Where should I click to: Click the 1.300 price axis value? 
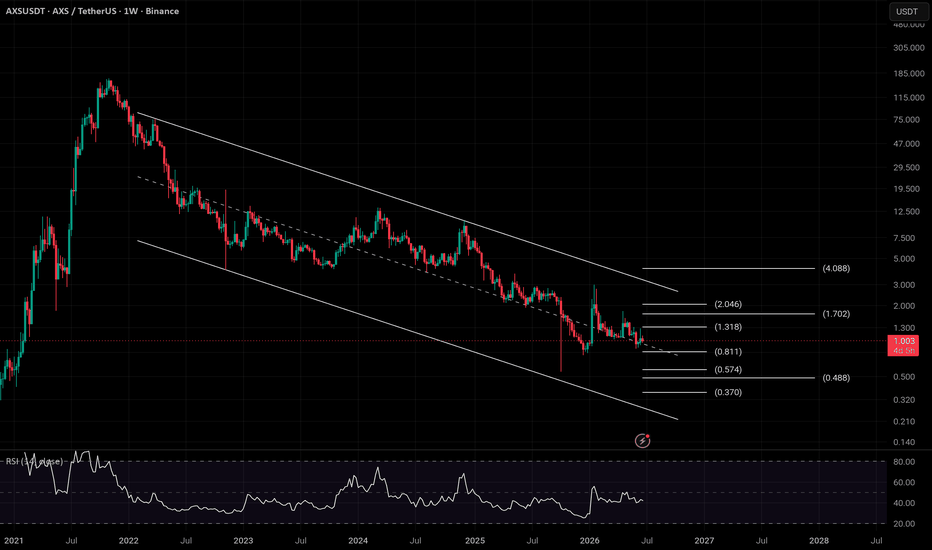[904, 328]
